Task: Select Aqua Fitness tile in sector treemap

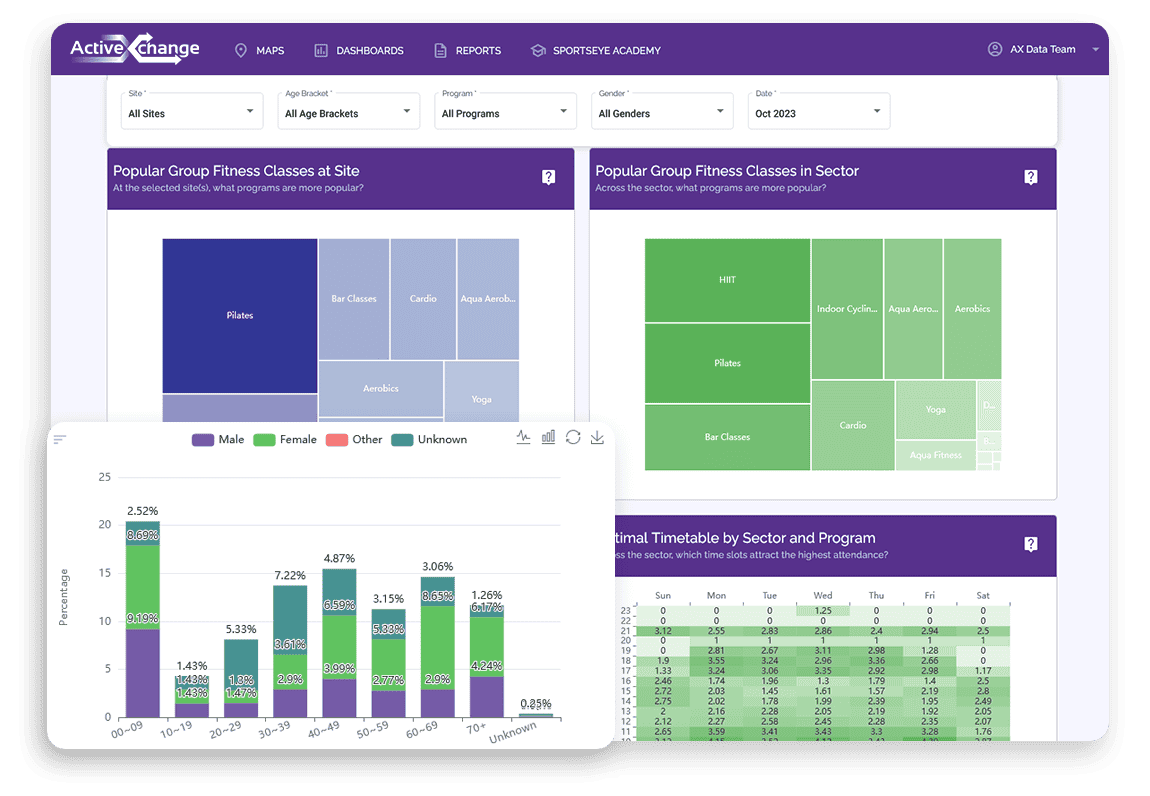Action: pyautogui.click(x=935, y=455)
